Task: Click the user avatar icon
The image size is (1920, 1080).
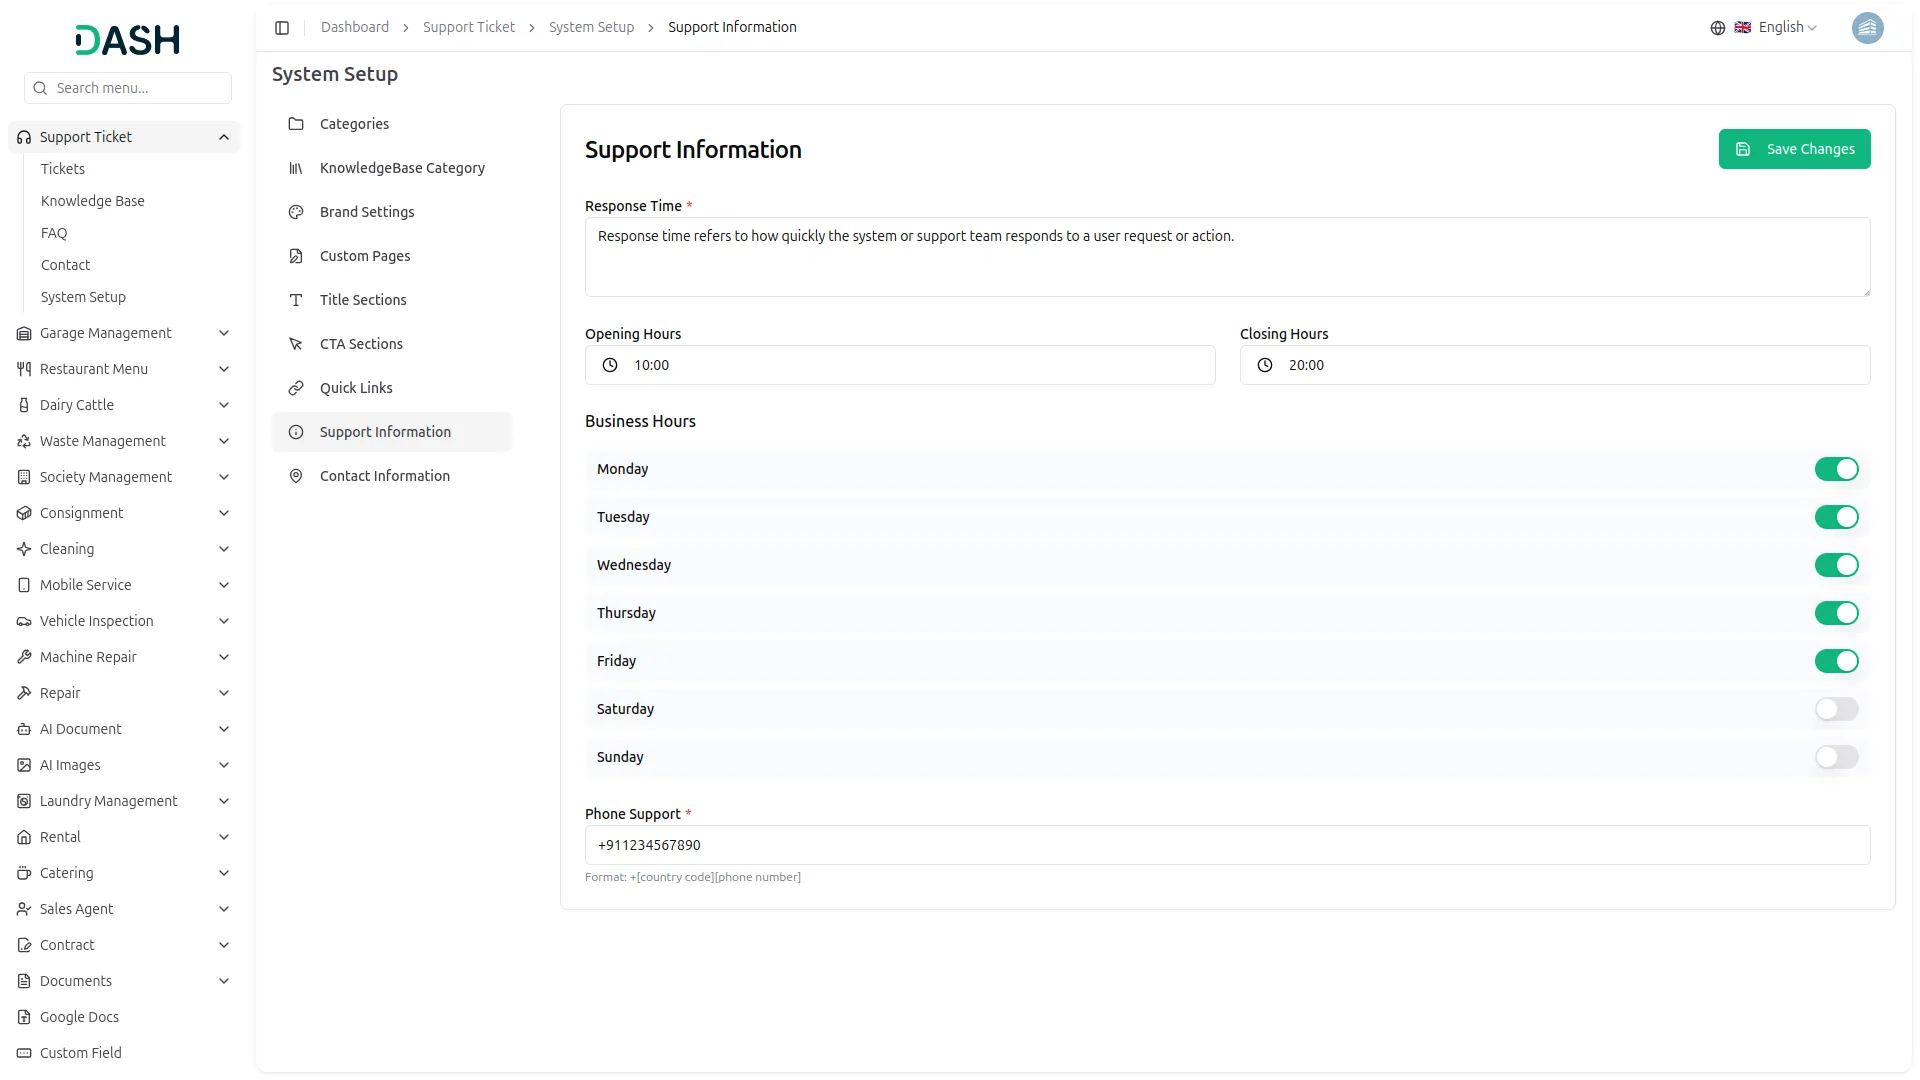Action: point(1867,28)
